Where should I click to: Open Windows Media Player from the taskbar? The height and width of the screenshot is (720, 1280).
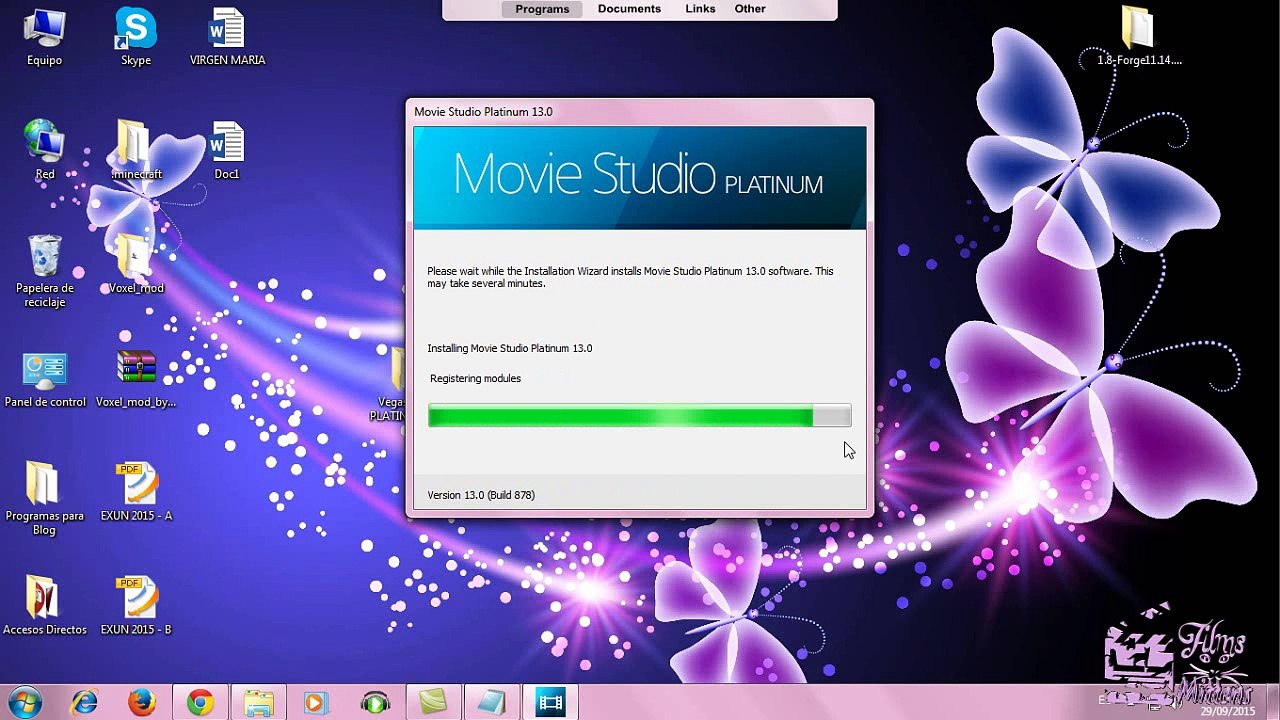pyautogui.click(x=316, y=703)
